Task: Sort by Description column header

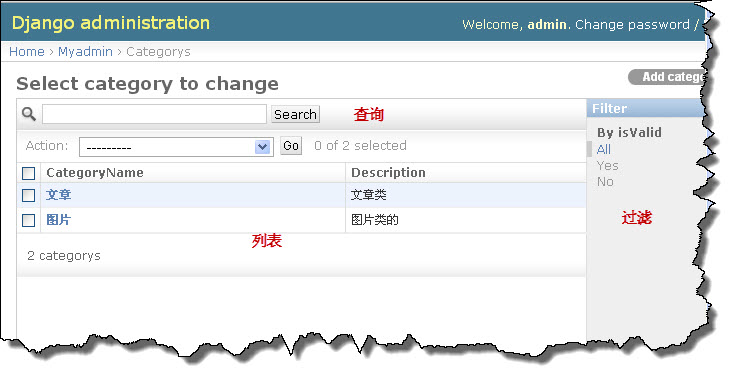Action: tap(388, 173)
